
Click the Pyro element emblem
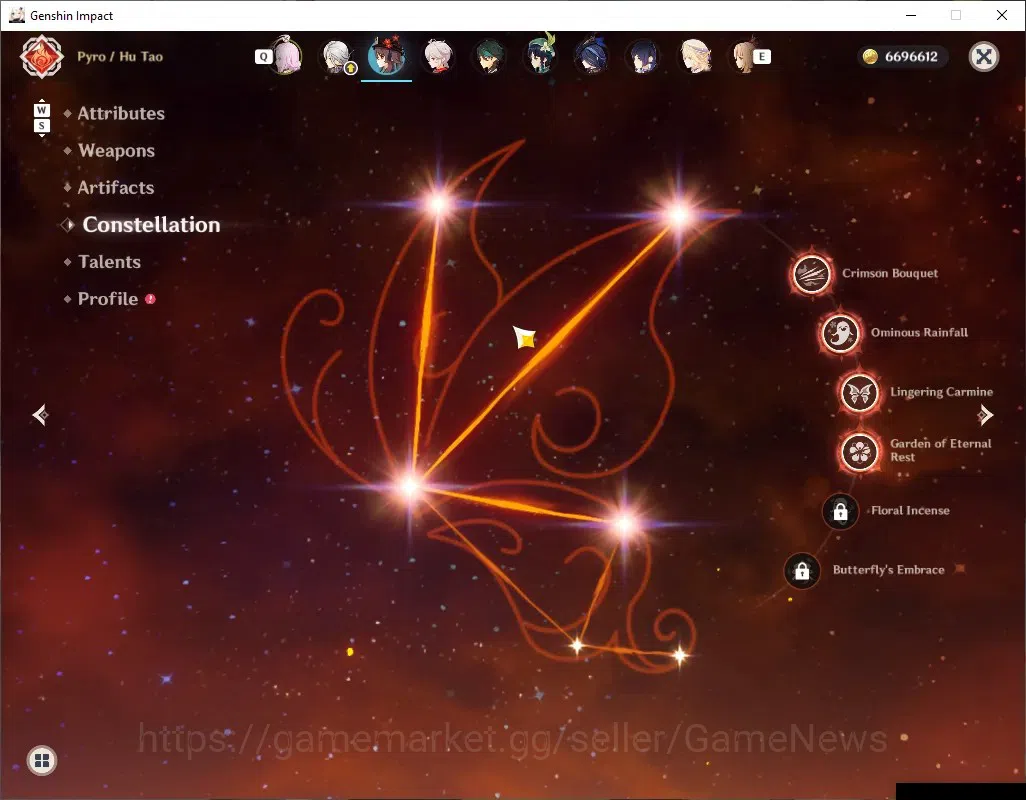pyautogui.click(x=42, y=57)
